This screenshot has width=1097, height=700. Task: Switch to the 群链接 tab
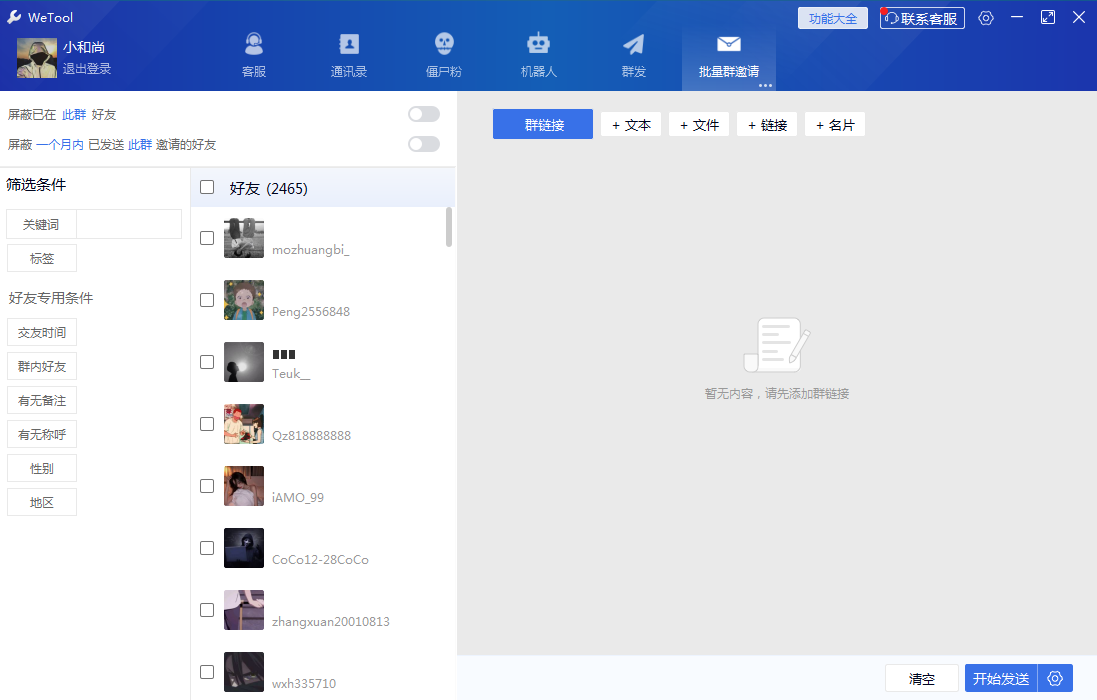pos(542,124)
